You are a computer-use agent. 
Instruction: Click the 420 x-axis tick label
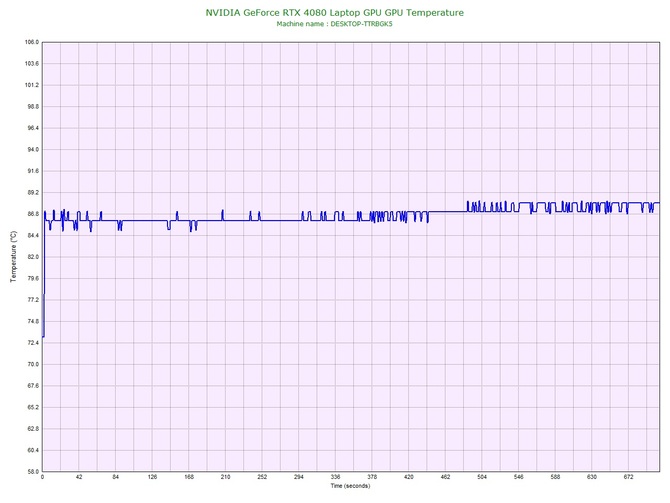[409, 477]
